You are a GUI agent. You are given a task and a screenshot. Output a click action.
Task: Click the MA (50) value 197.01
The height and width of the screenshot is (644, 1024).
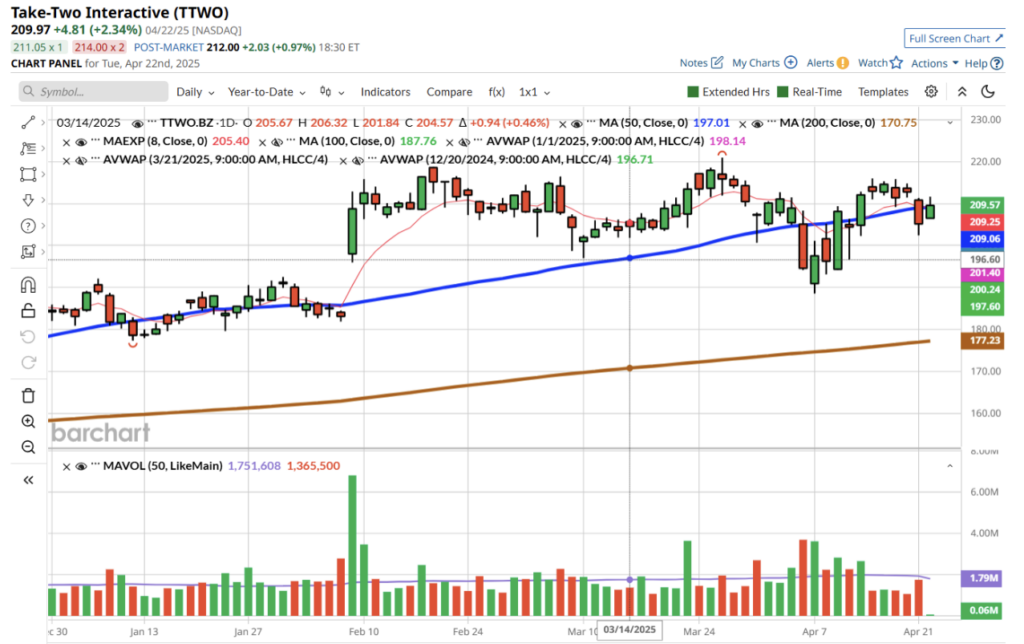coord(711,123)
